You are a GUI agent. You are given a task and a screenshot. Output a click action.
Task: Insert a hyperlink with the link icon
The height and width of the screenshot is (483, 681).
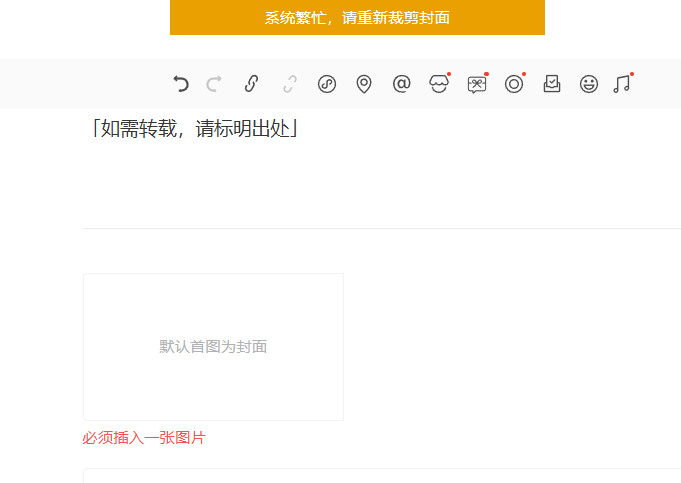pos(251,84)
